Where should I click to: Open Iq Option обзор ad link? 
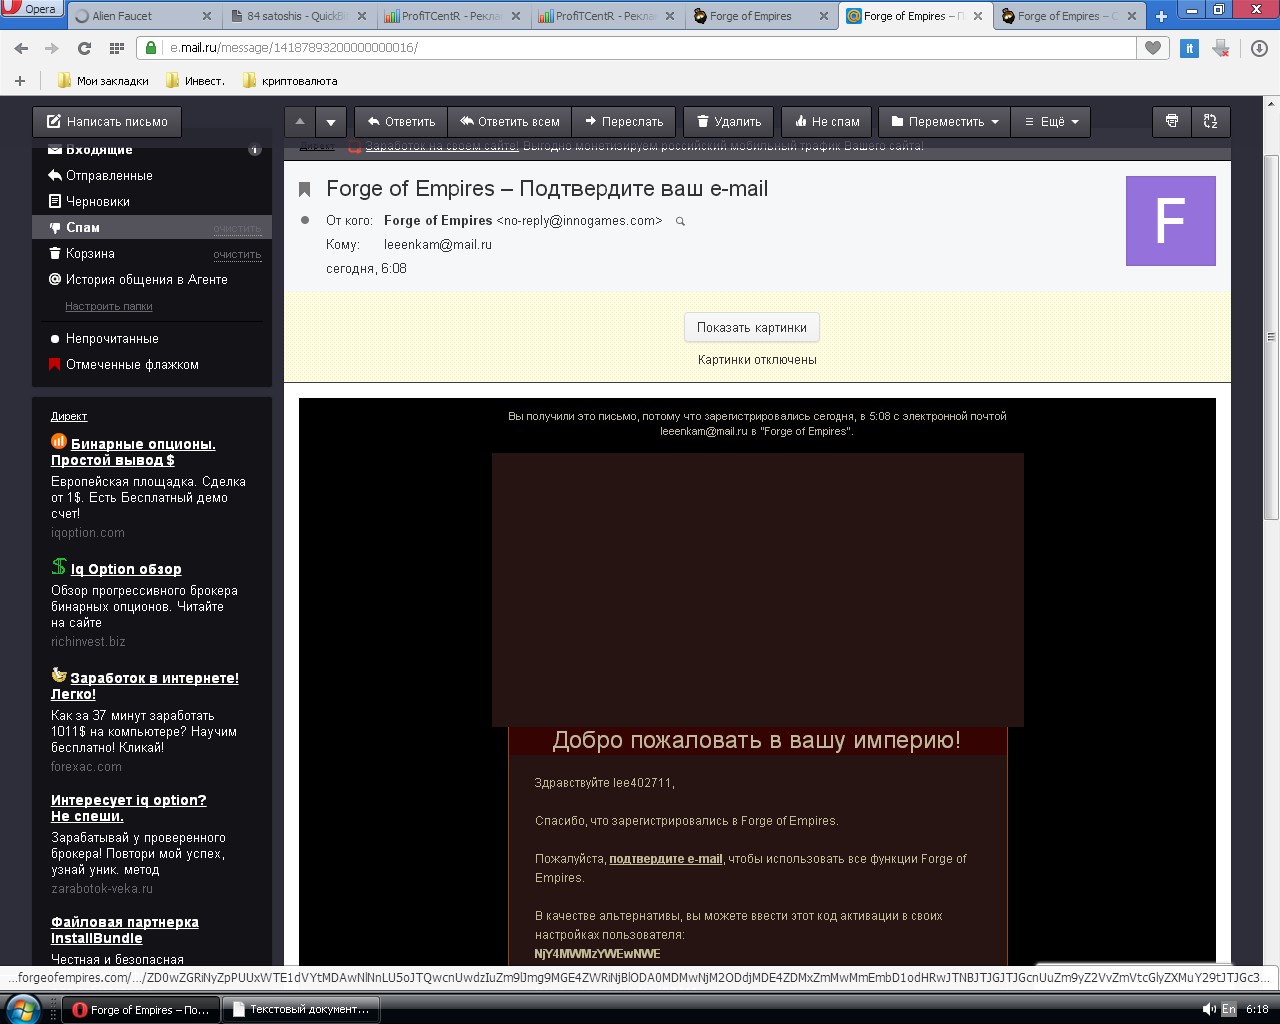coord(126,569)
